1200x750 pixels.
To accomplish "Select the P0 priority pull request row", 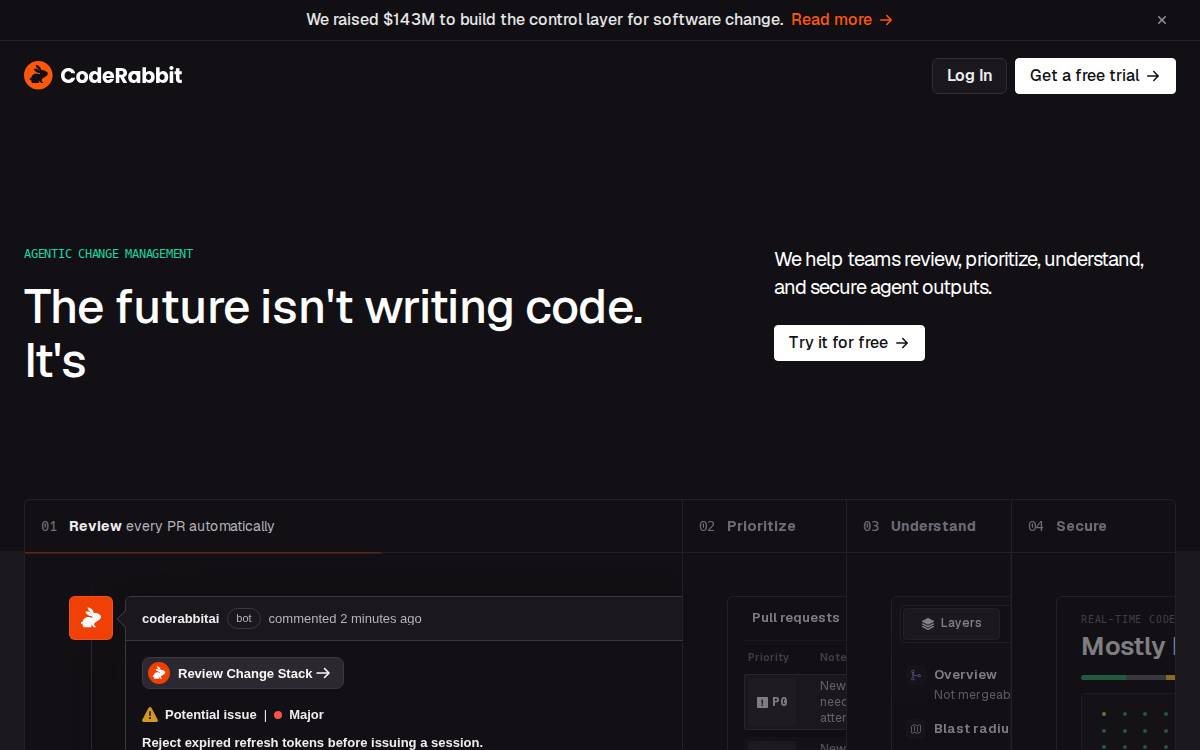I will tap(795, 702).
